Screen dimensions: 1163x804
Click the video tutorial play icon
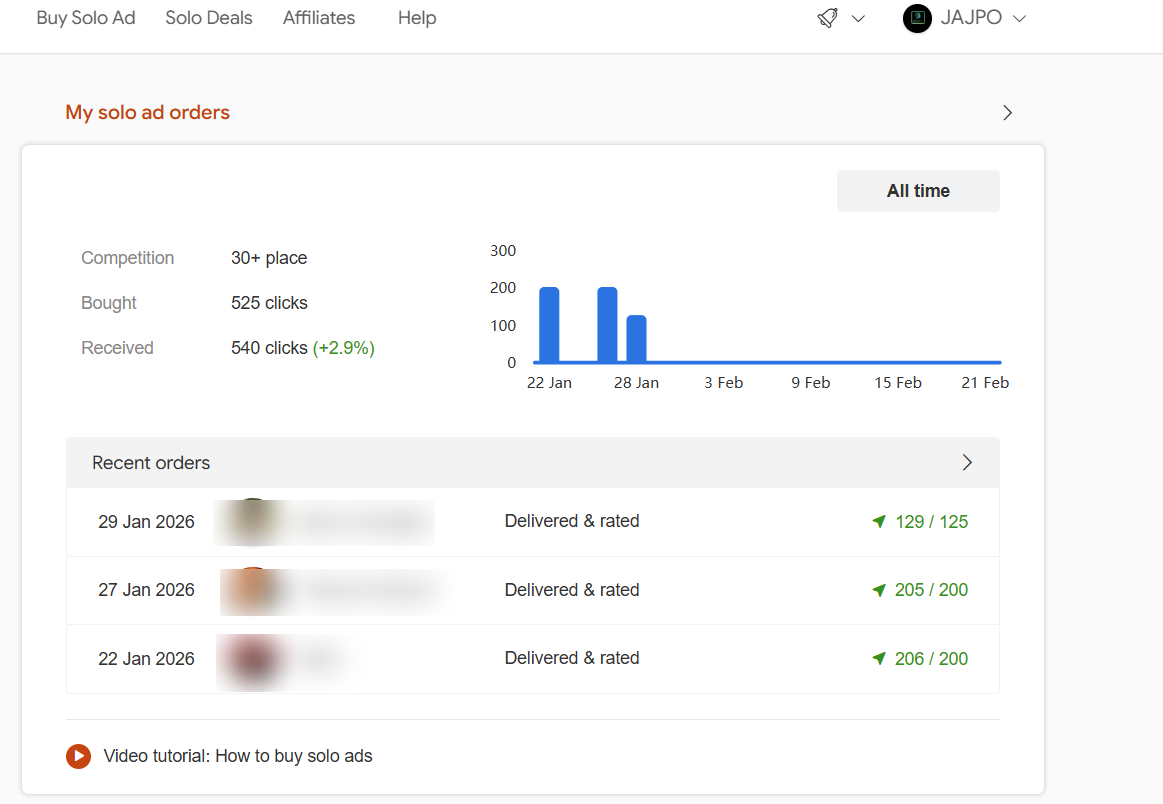click(x=79, y=756)
